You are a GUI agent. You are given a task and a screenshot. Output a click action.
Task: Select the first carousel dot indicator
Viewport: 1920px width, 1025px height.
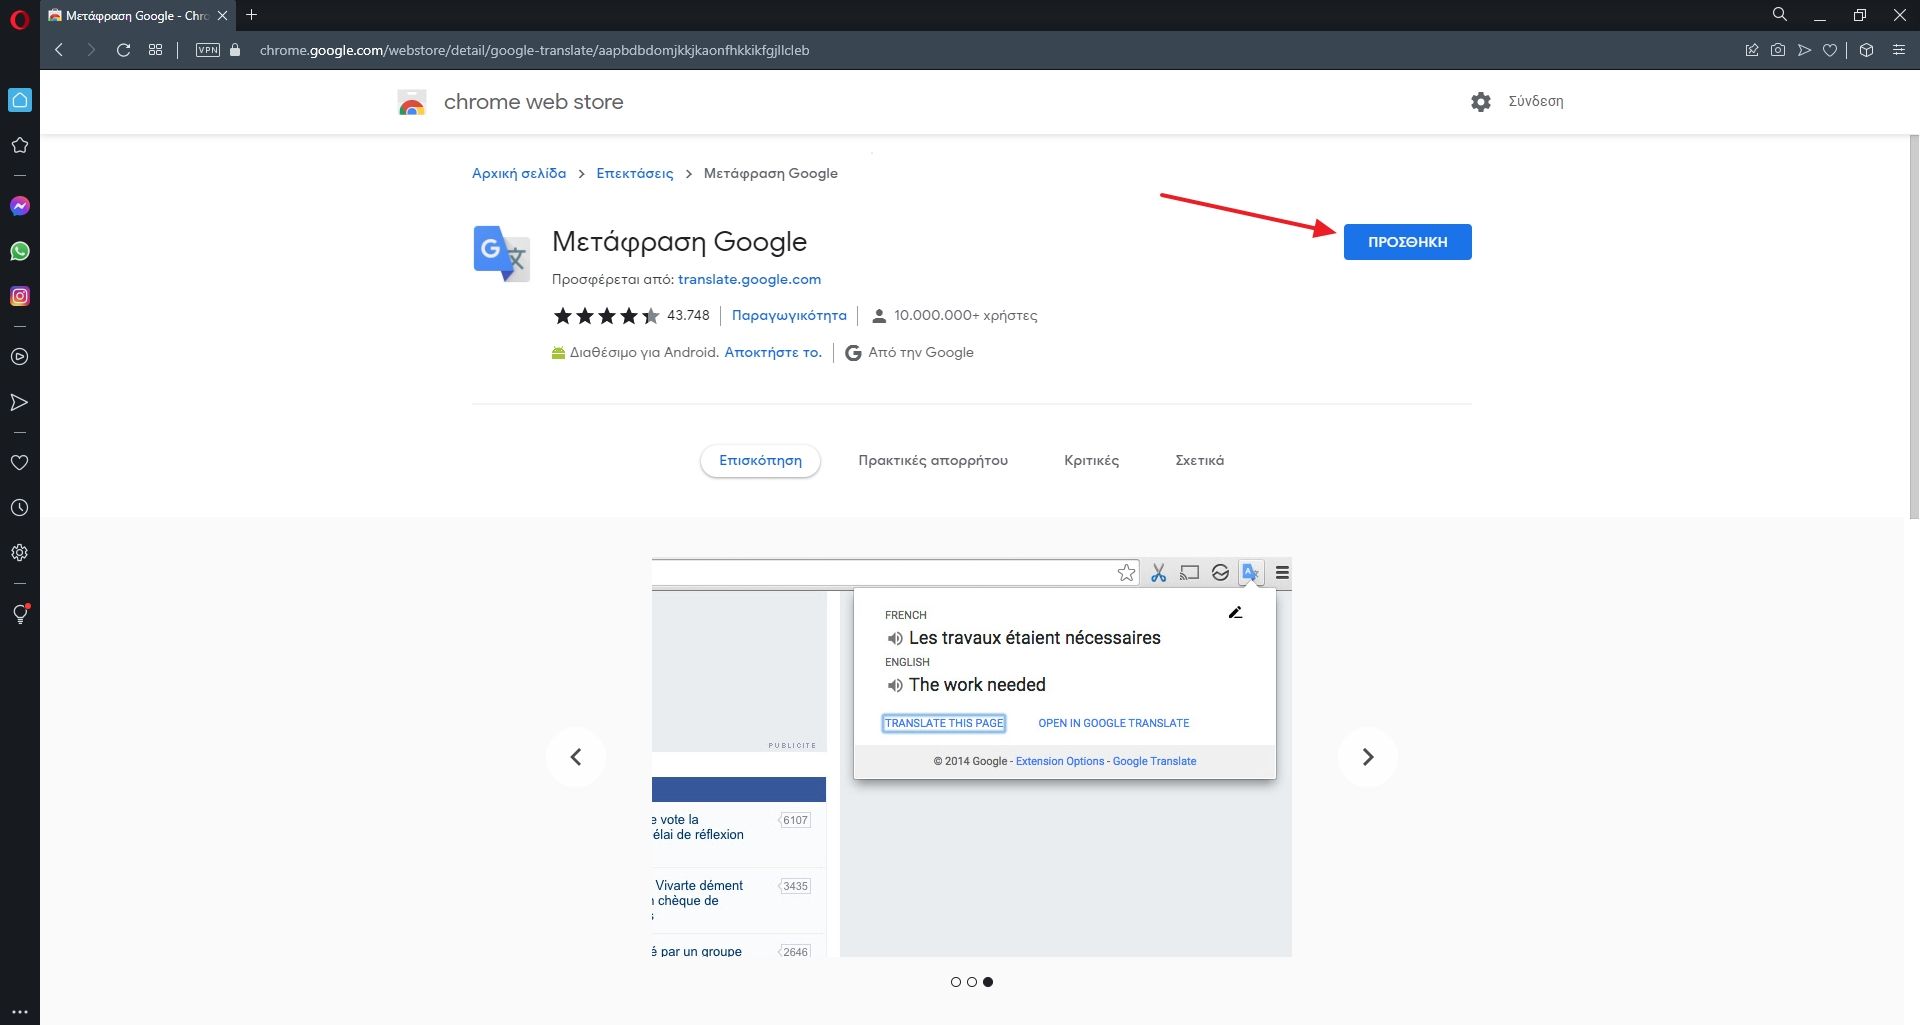[x=956, y=982]
